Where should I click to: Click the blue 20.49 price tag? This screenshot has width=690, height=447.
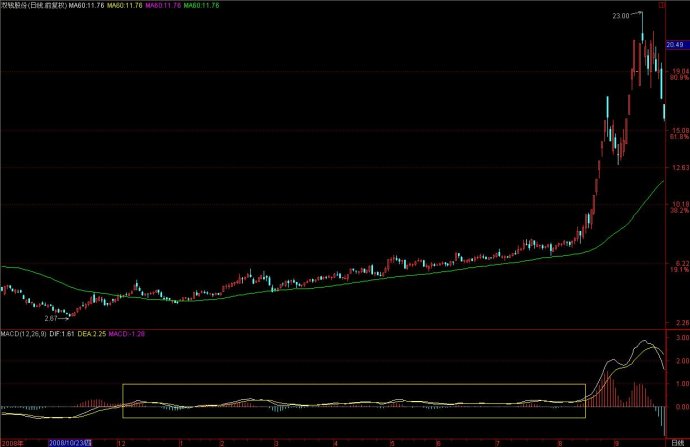679,46
